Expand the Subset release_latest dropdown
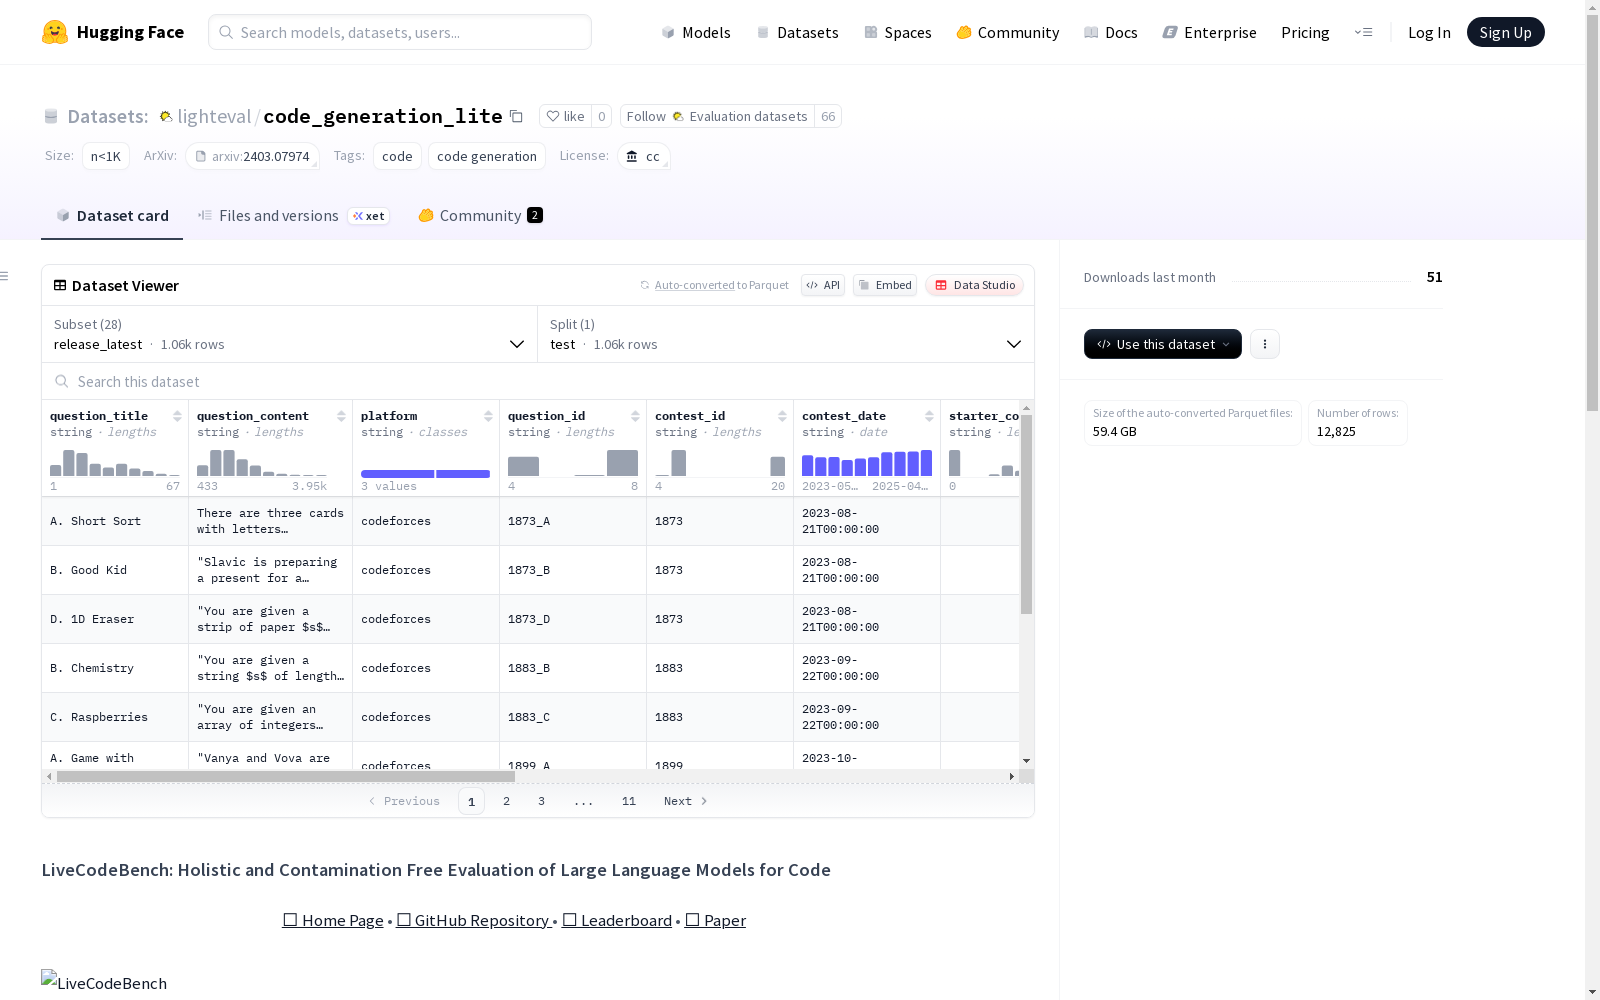Image resolution: width=1600 pixels, height=1000 pixels. (290, 334)
